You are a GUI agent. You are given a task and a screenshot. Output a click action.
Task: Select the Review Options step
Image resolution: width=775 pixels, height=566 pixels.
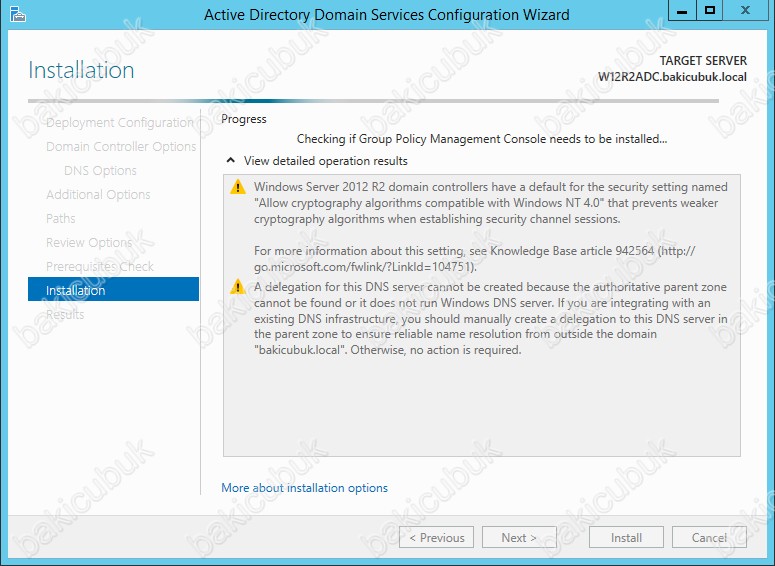click(x=89, y=243)
